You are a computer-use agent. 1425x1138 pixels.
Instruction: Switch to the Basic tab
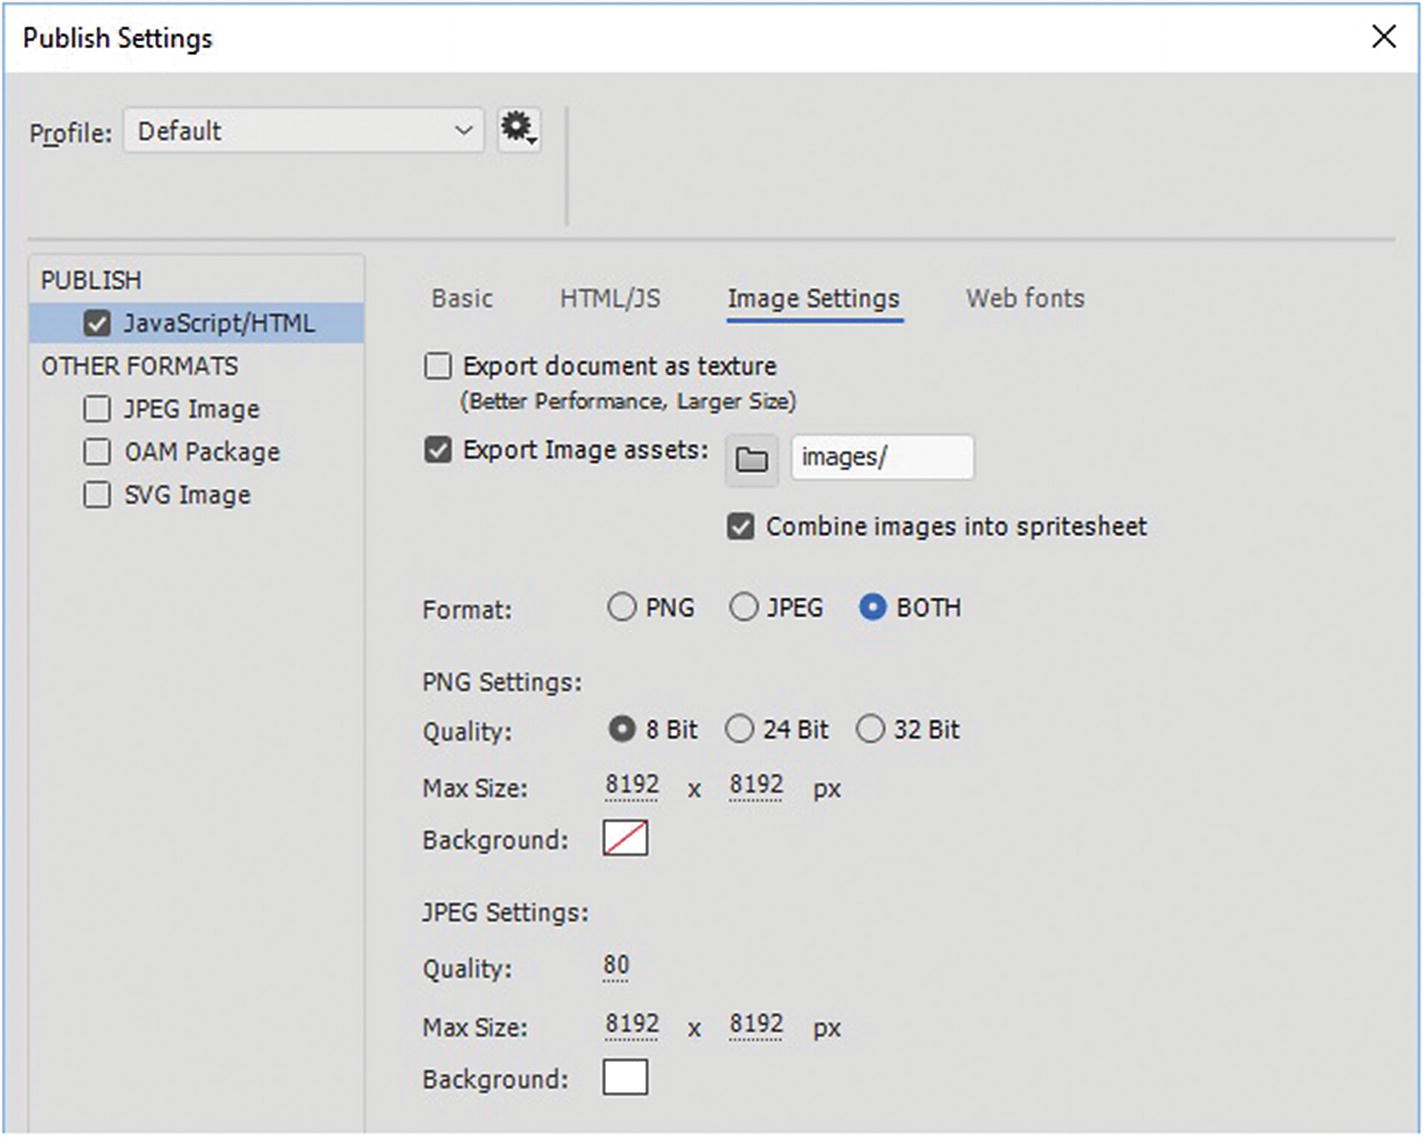(462, 298)
